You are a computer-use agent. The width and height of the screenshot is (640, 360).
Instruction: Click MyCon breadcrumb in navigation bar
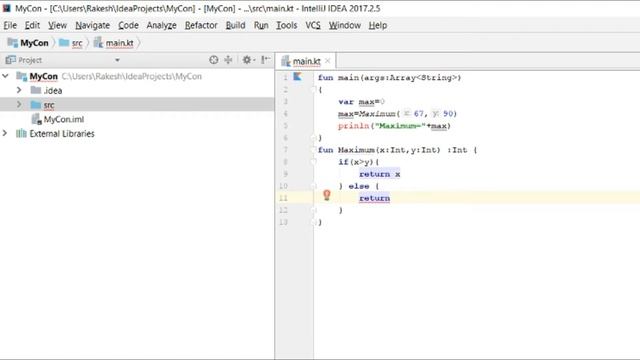pyautogui.click(x=28, y=43)
